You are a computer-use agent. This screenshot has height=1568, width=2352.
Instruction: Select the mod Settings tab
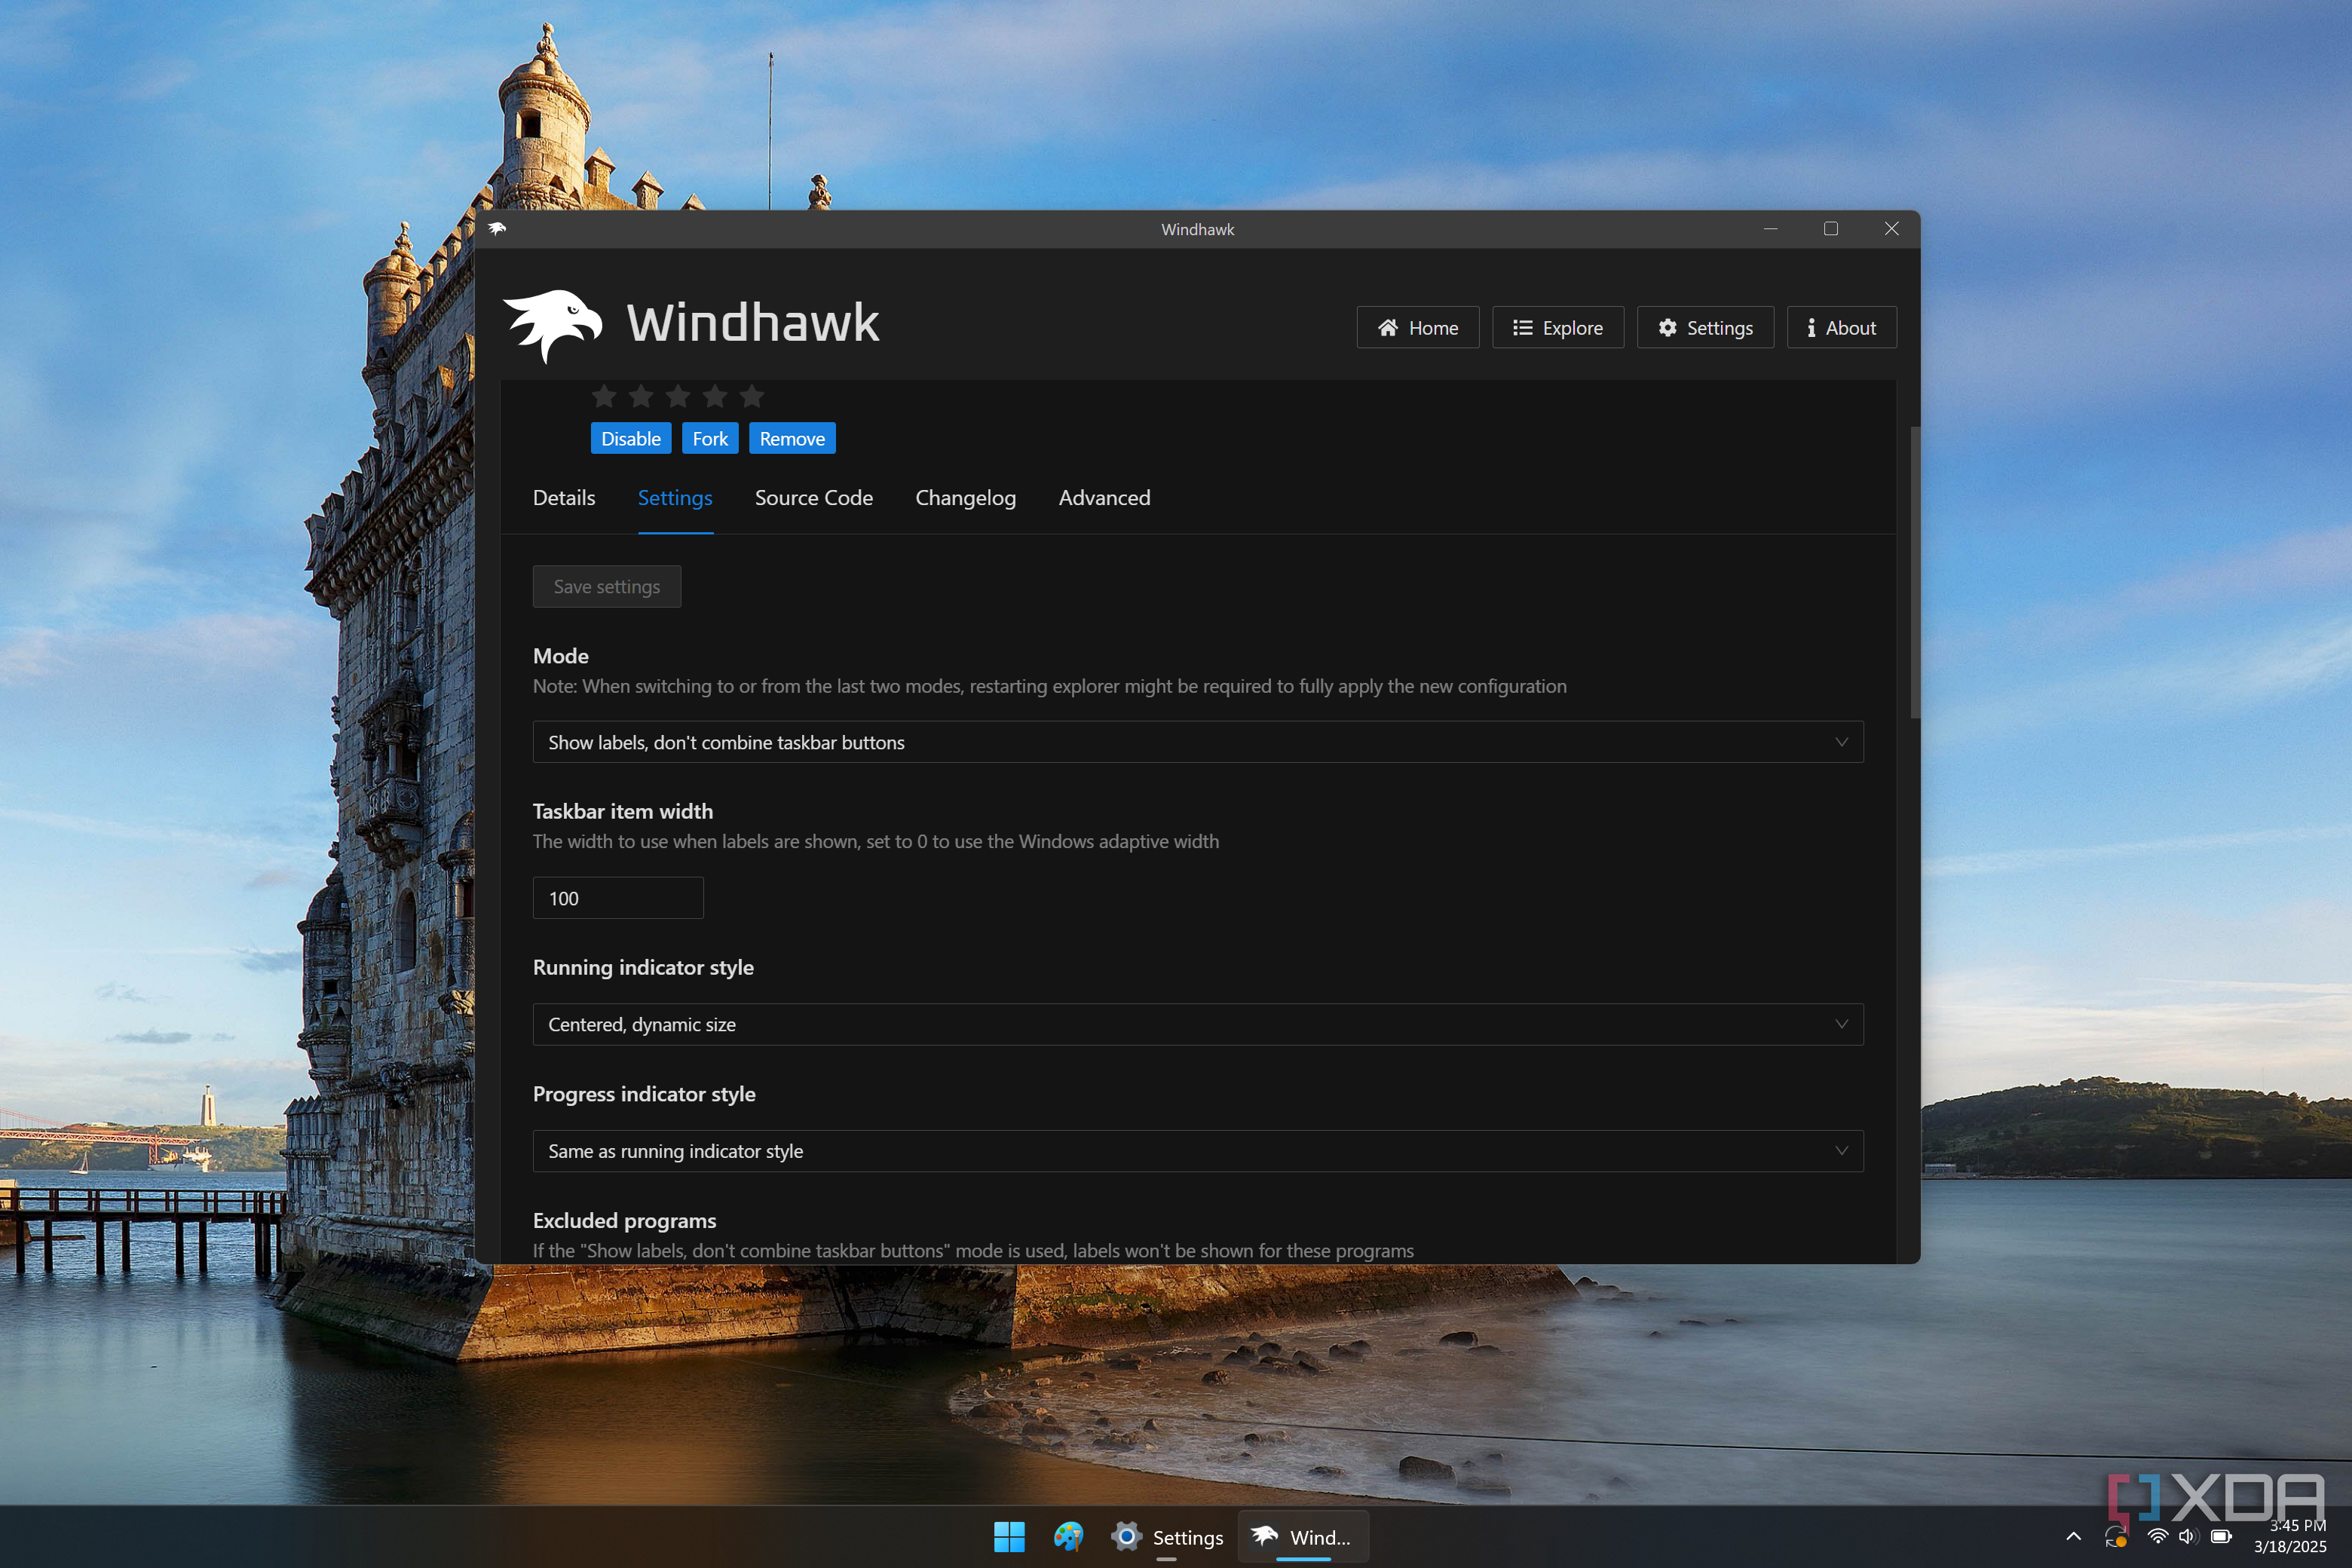pyautogui.click(x=675, y=497)
